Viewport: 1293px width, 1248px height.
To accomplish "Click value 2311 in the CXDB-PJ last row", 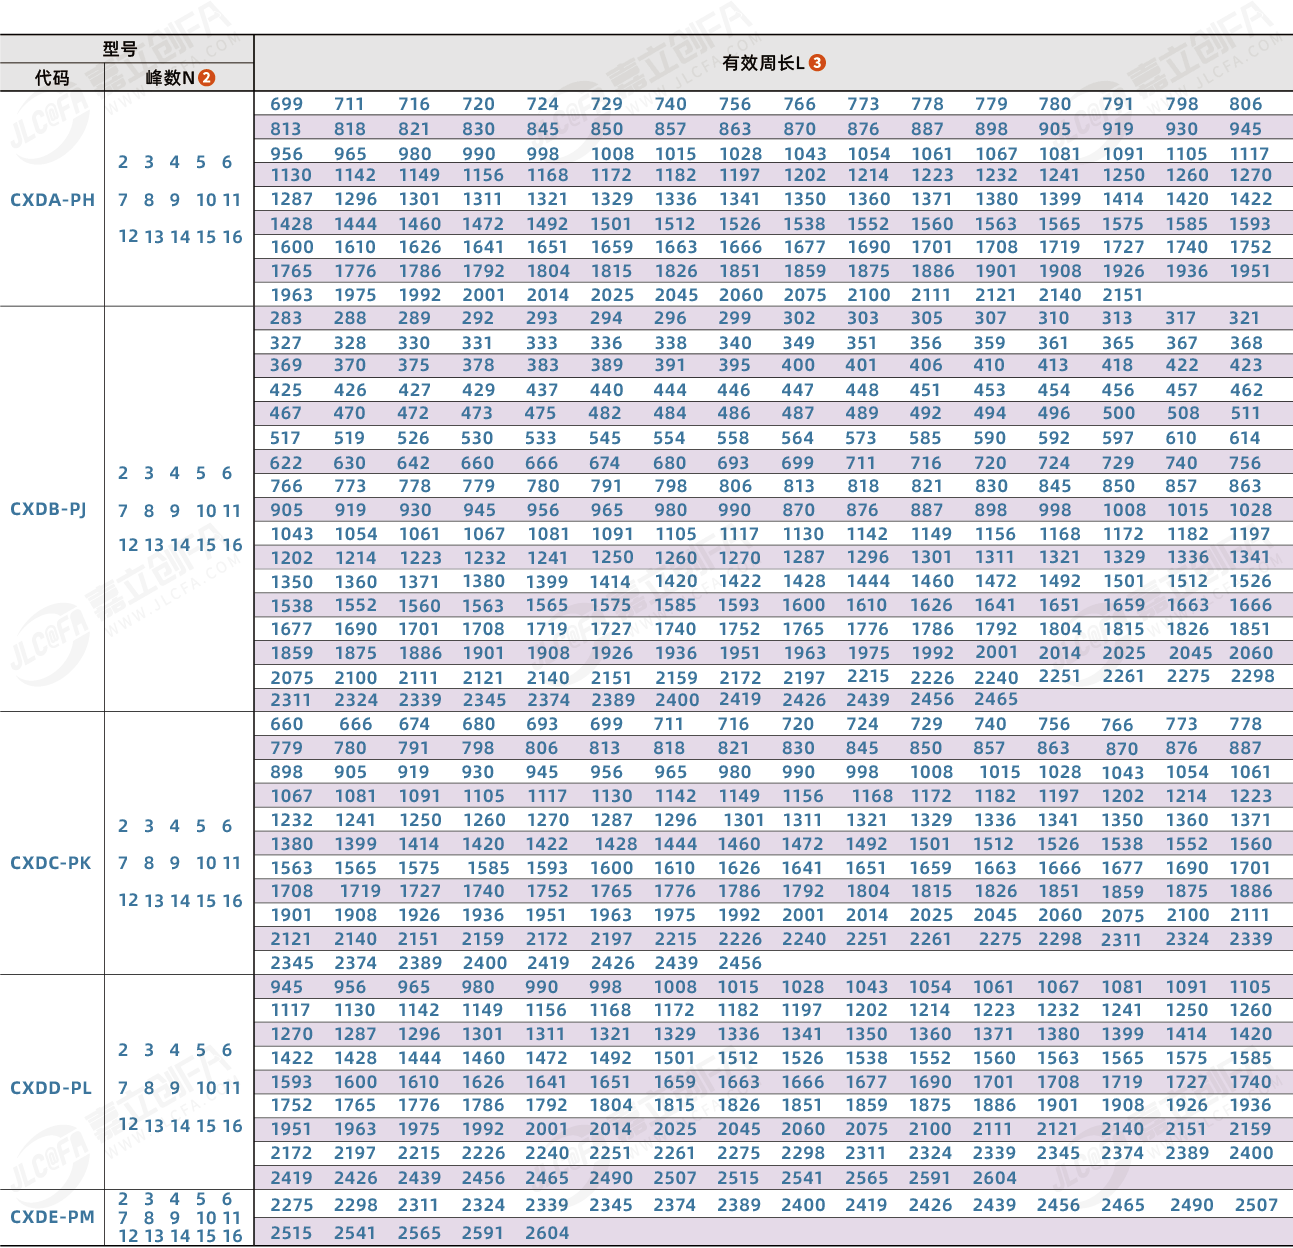I will (291, 700).
